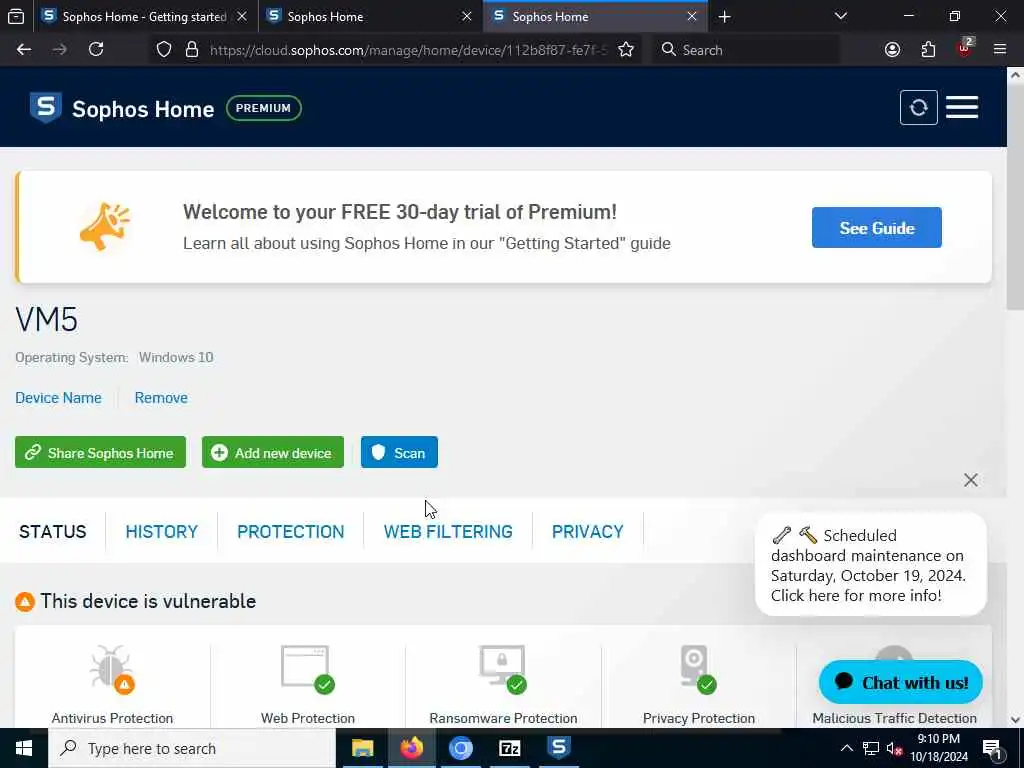The height and width of the screenshot is (768, 1024).
Task: Reload the page with the browser refresh icon
Action: [x=96, y=50]
